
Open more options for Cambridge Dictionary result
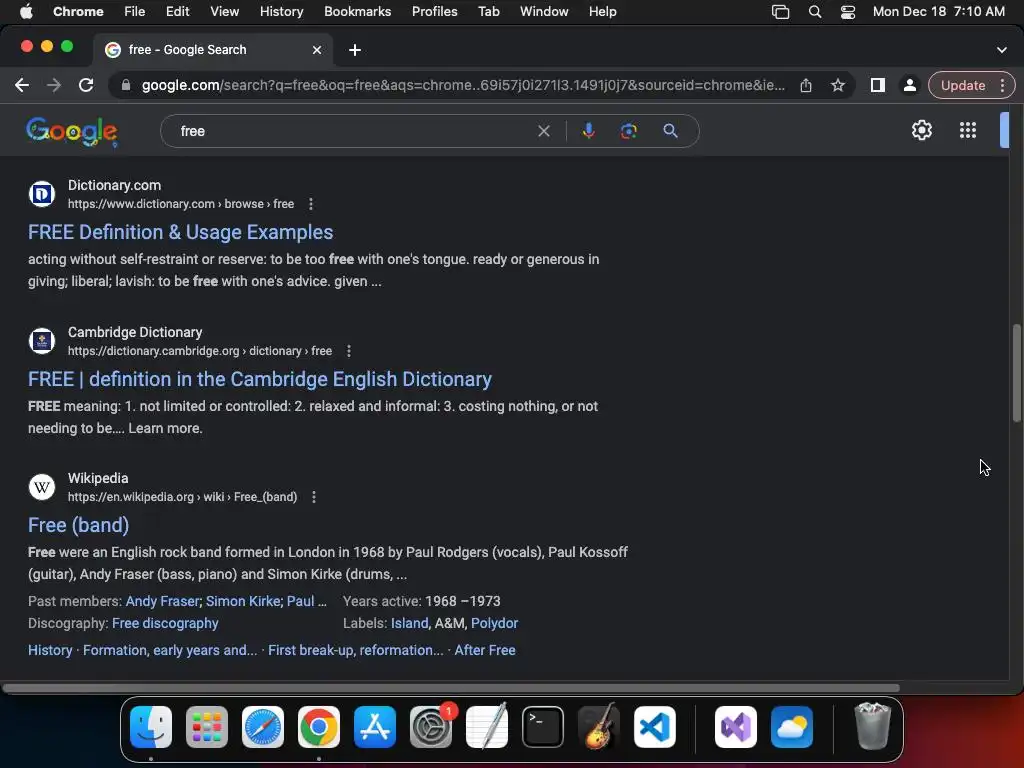point(349,351)
